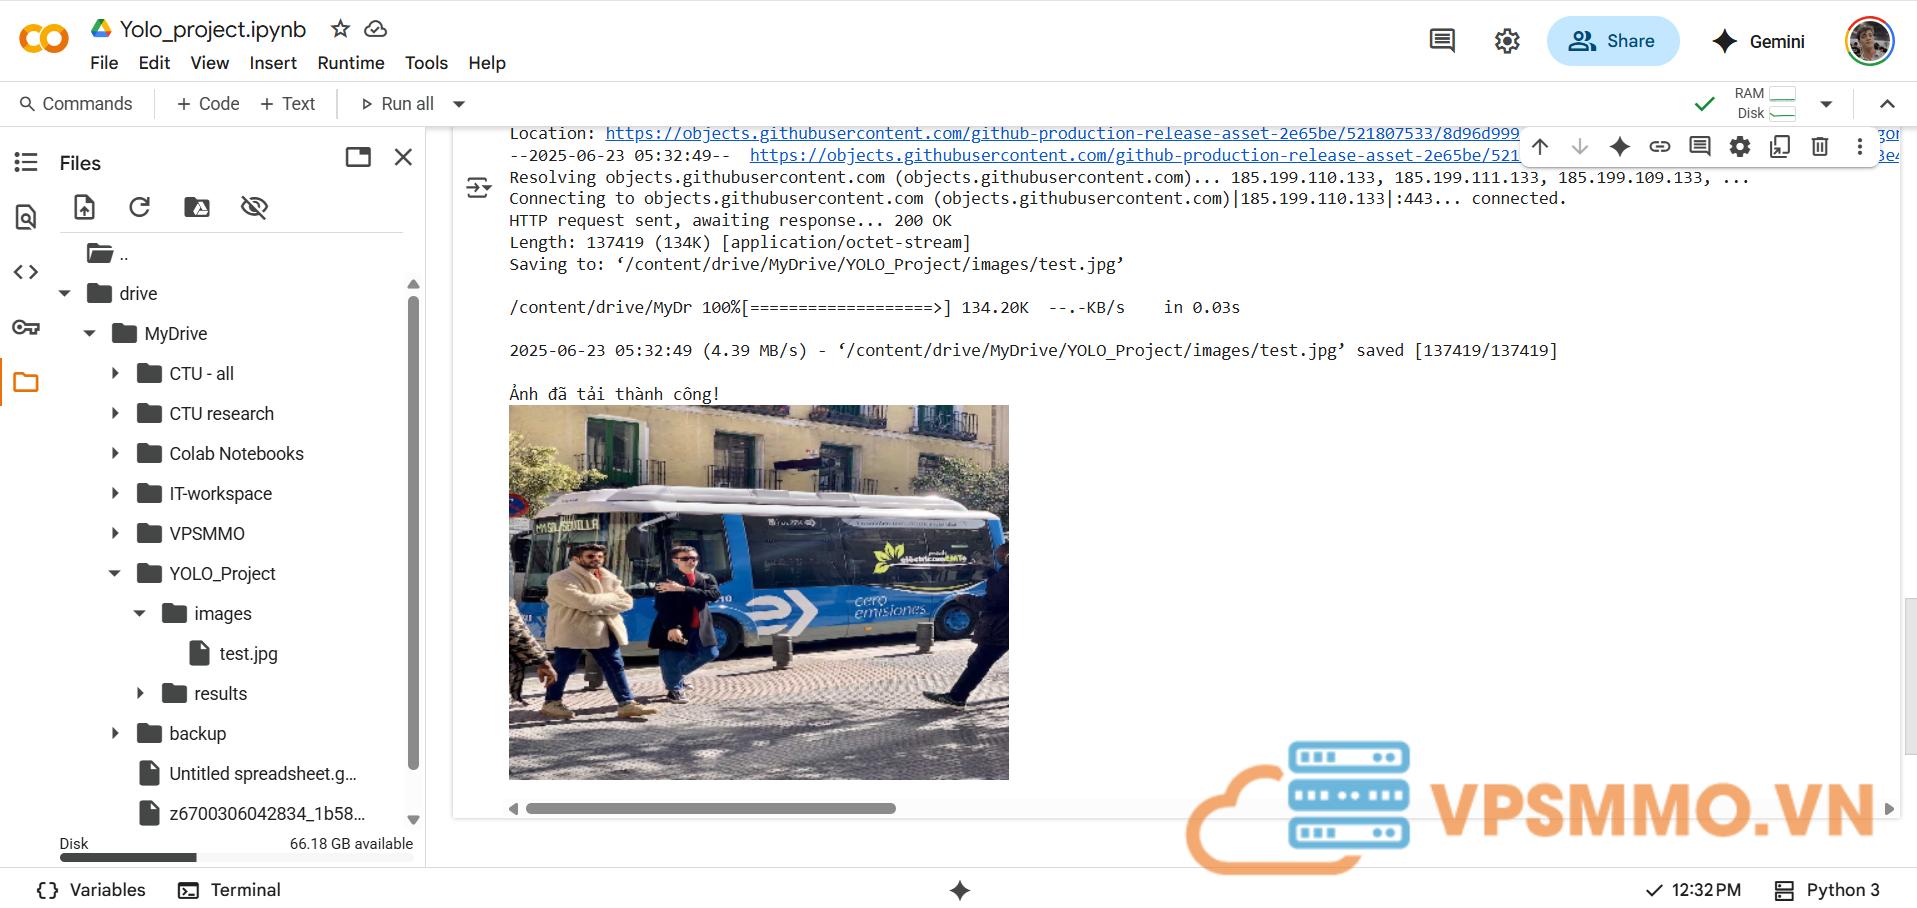Open the Run all dropdown arrow

459,104
